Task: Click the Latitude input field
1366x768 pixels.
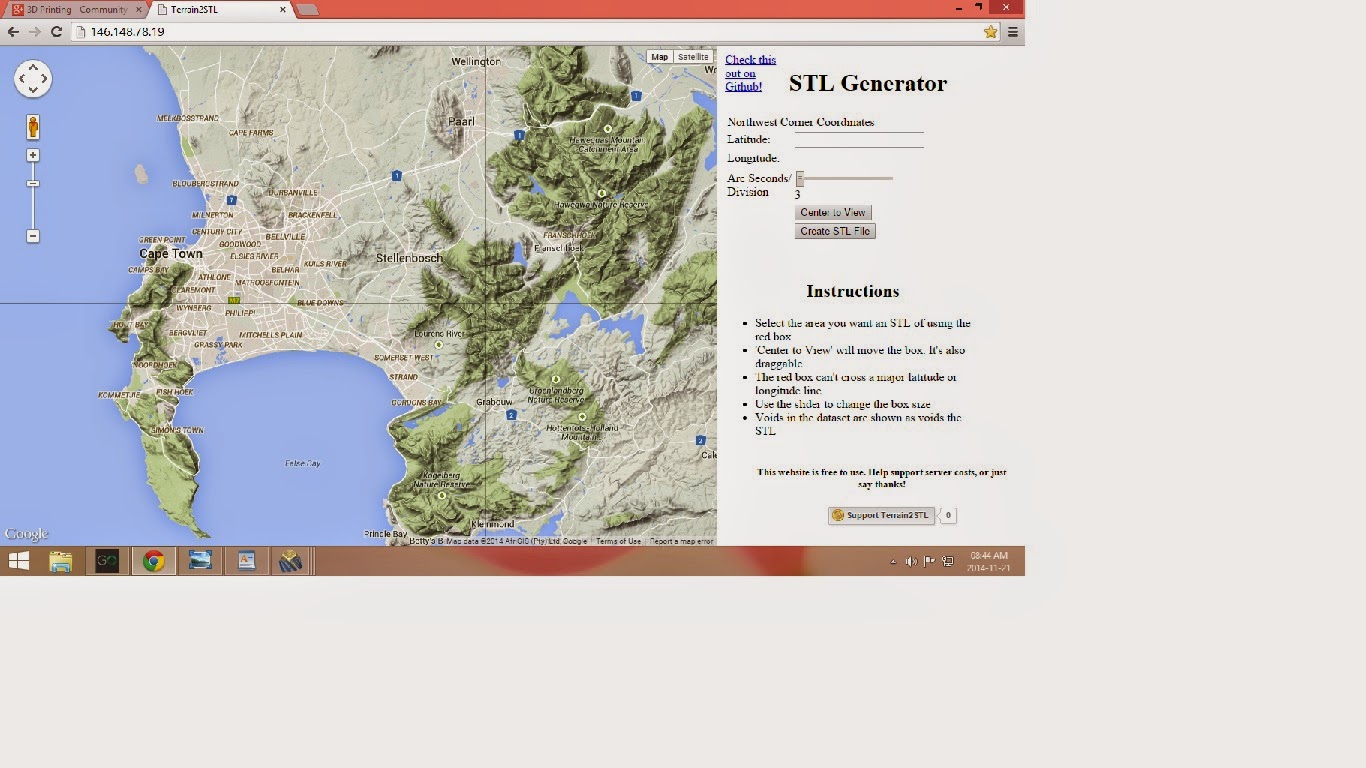Action: click(859, 139)
